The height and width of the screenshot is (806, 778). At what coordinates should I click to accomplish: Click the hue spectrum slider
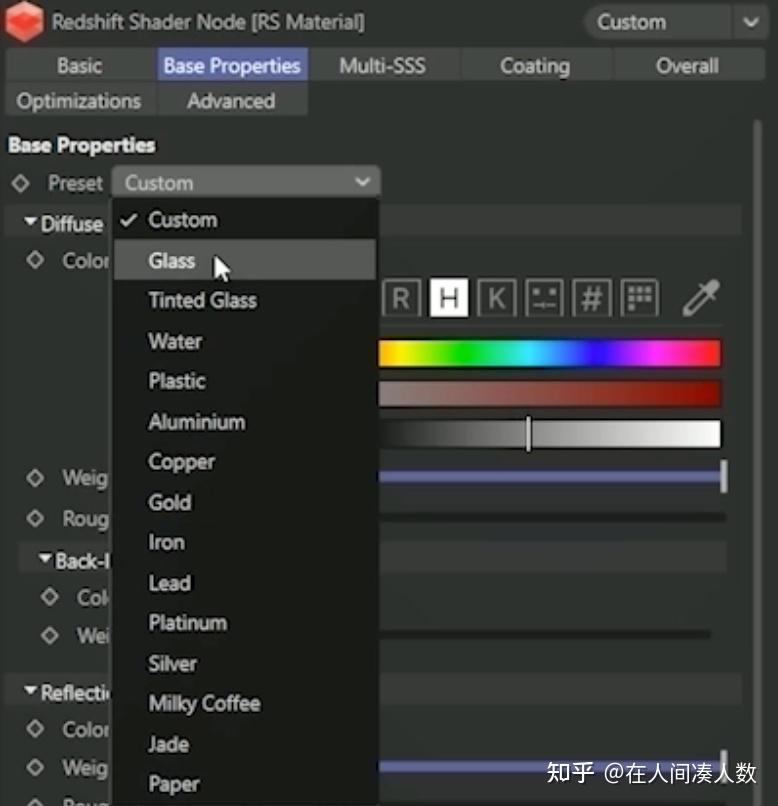point(550,352)
